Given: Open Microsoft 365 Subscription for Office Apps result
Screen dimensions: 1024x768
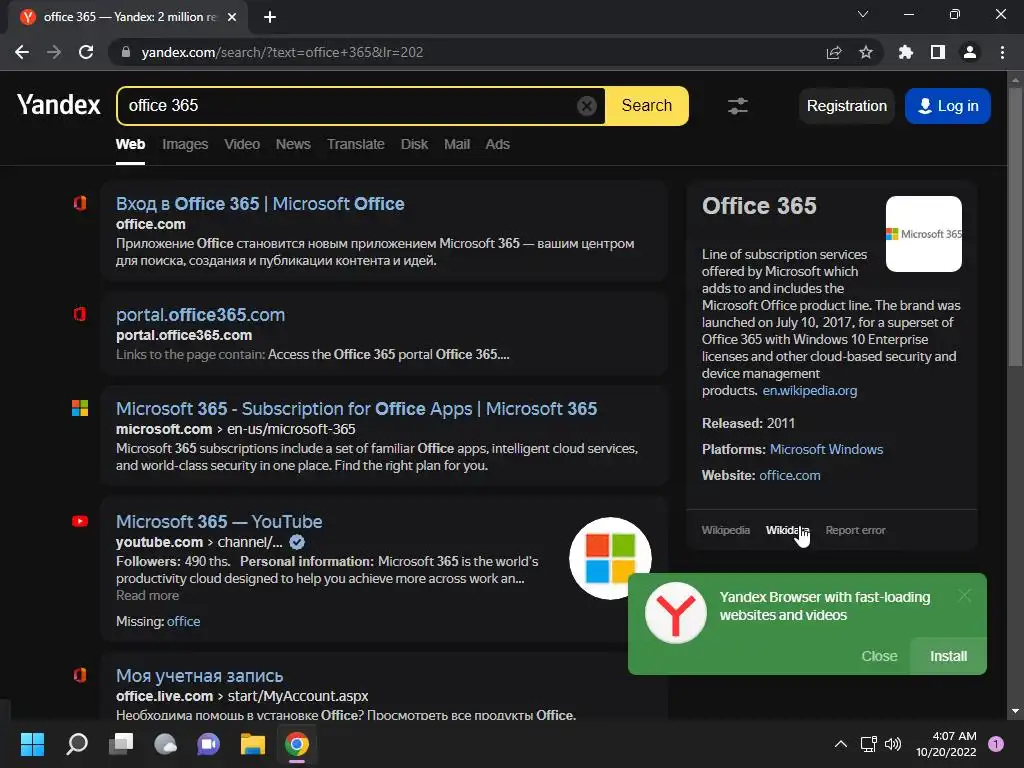Looking at the screenshot, I should pyautogui.click(x=357, y=409).
